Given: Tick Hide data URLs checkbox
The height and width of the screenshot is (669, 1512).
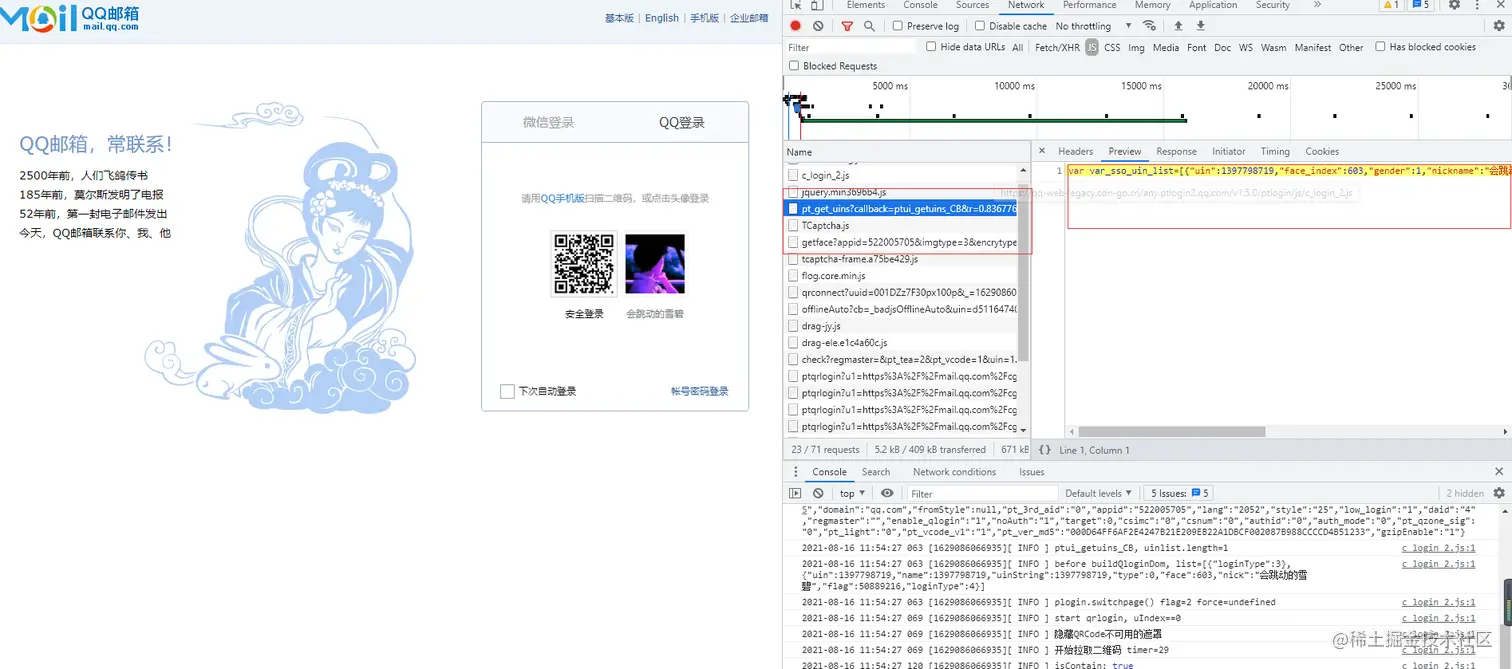Looking at the screenshot, I should point(931,46).
